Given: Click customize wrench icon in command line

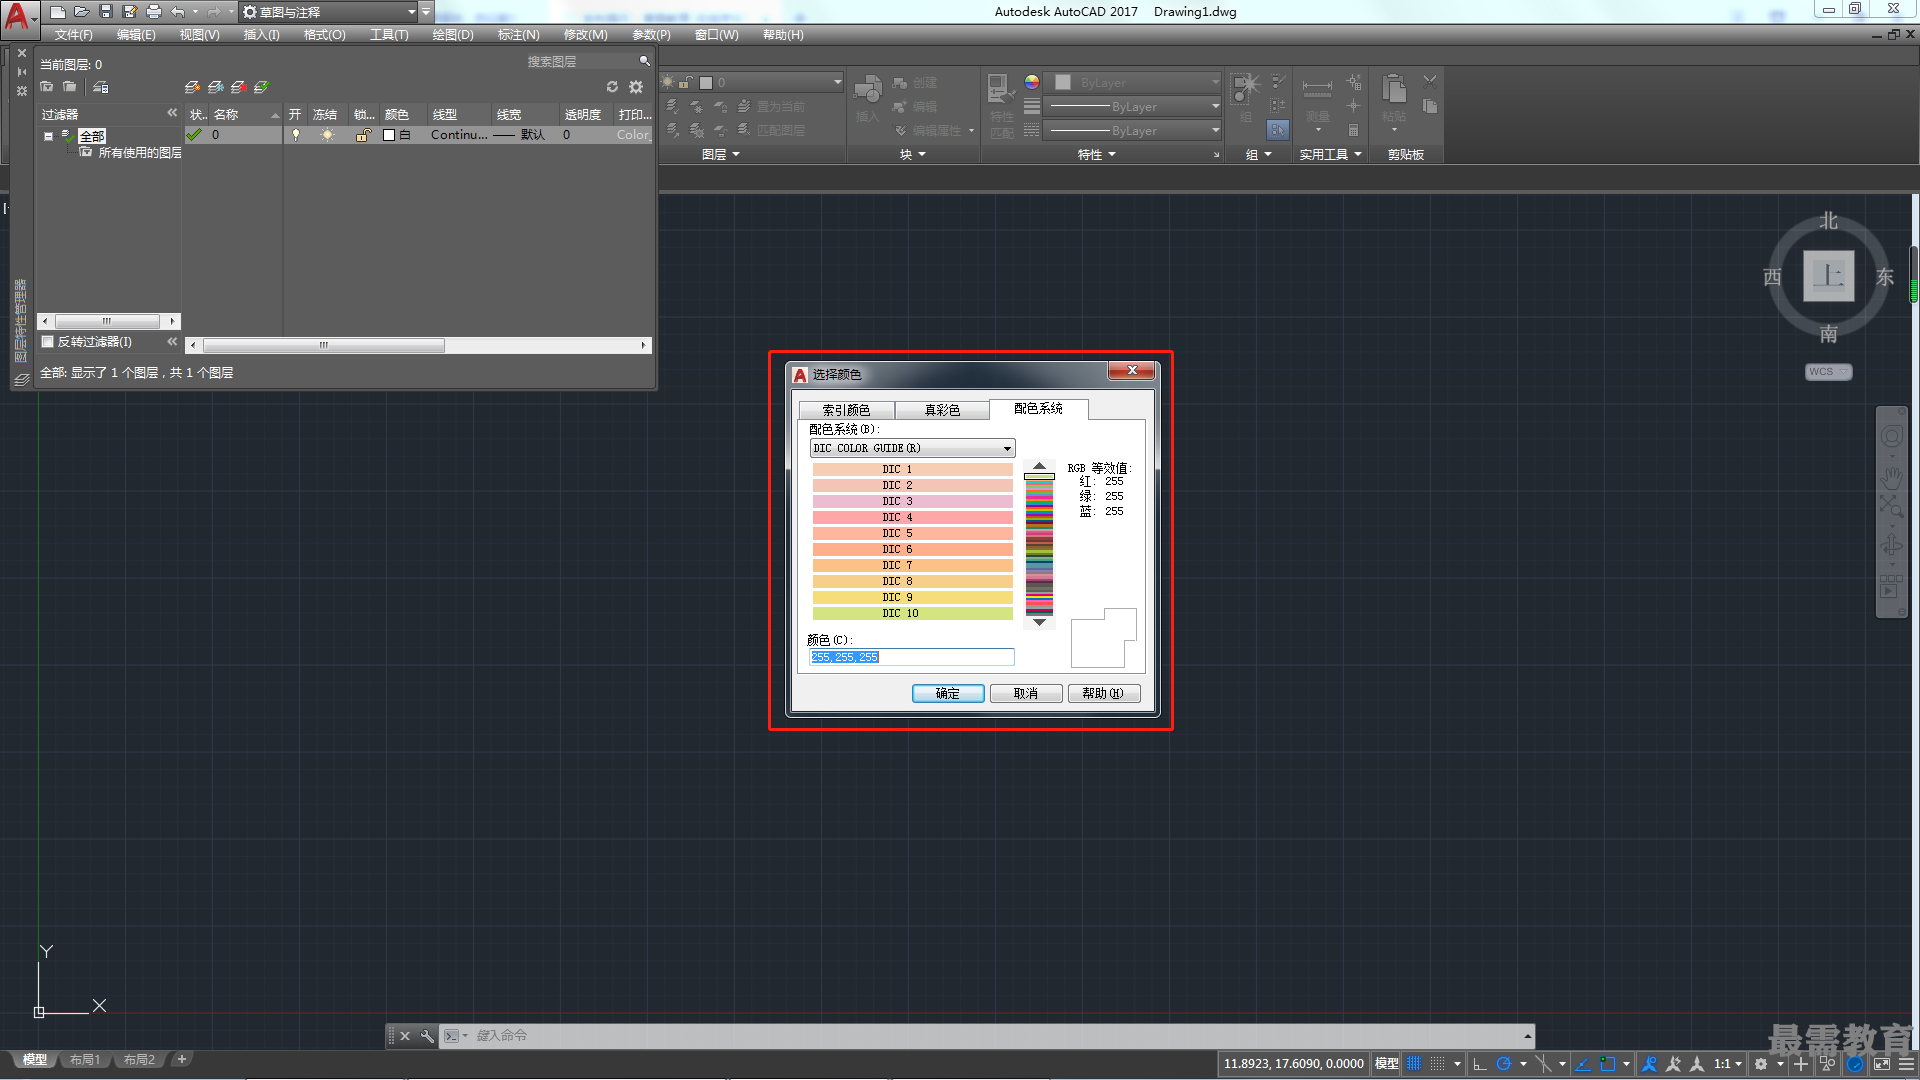Looking at the screenshot, I should 427,1036.
